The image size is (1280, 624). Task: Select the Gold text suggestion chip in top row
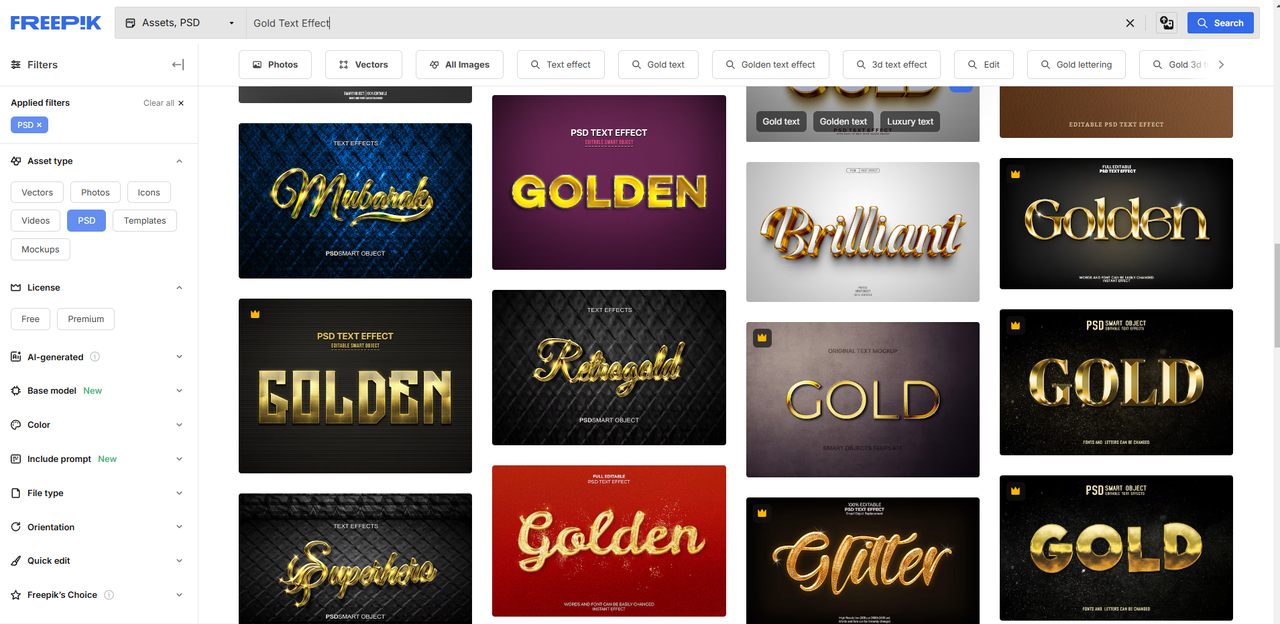click(658, 65)
